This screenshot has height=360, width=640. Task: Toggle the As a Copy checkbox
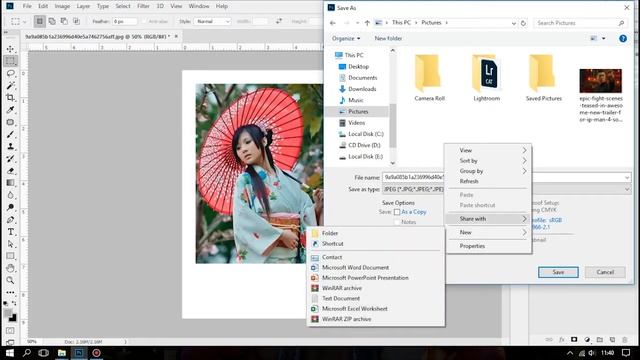coord(397,212)
